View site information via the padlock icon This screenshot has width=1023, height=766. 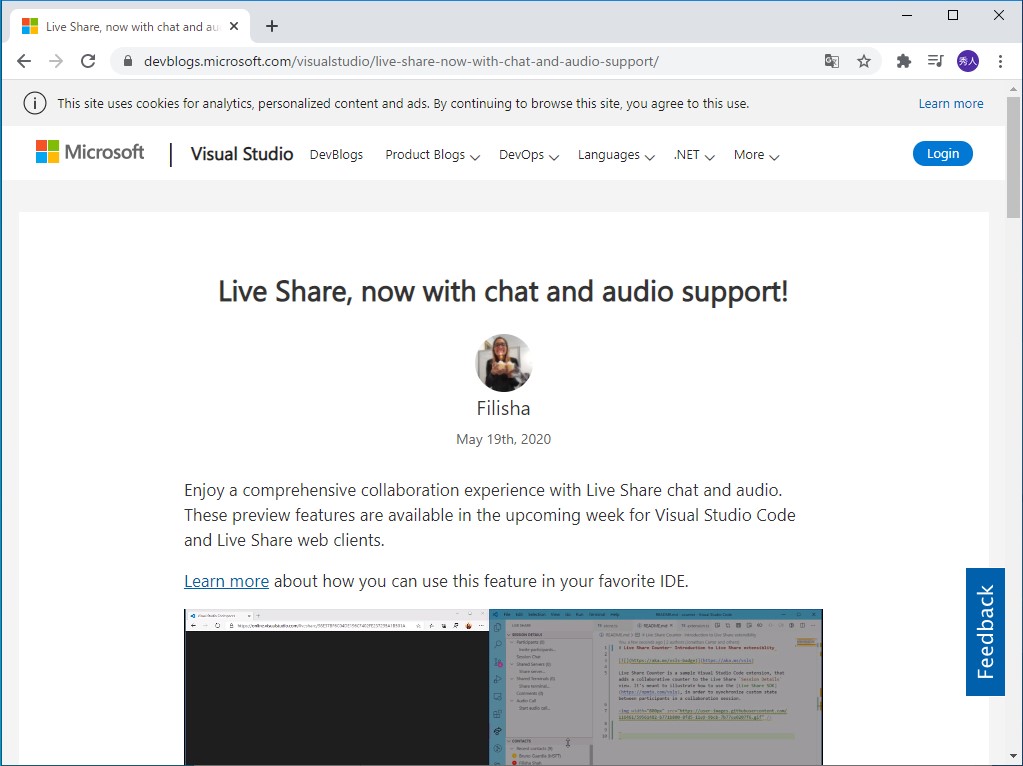(x=127, y=61)
